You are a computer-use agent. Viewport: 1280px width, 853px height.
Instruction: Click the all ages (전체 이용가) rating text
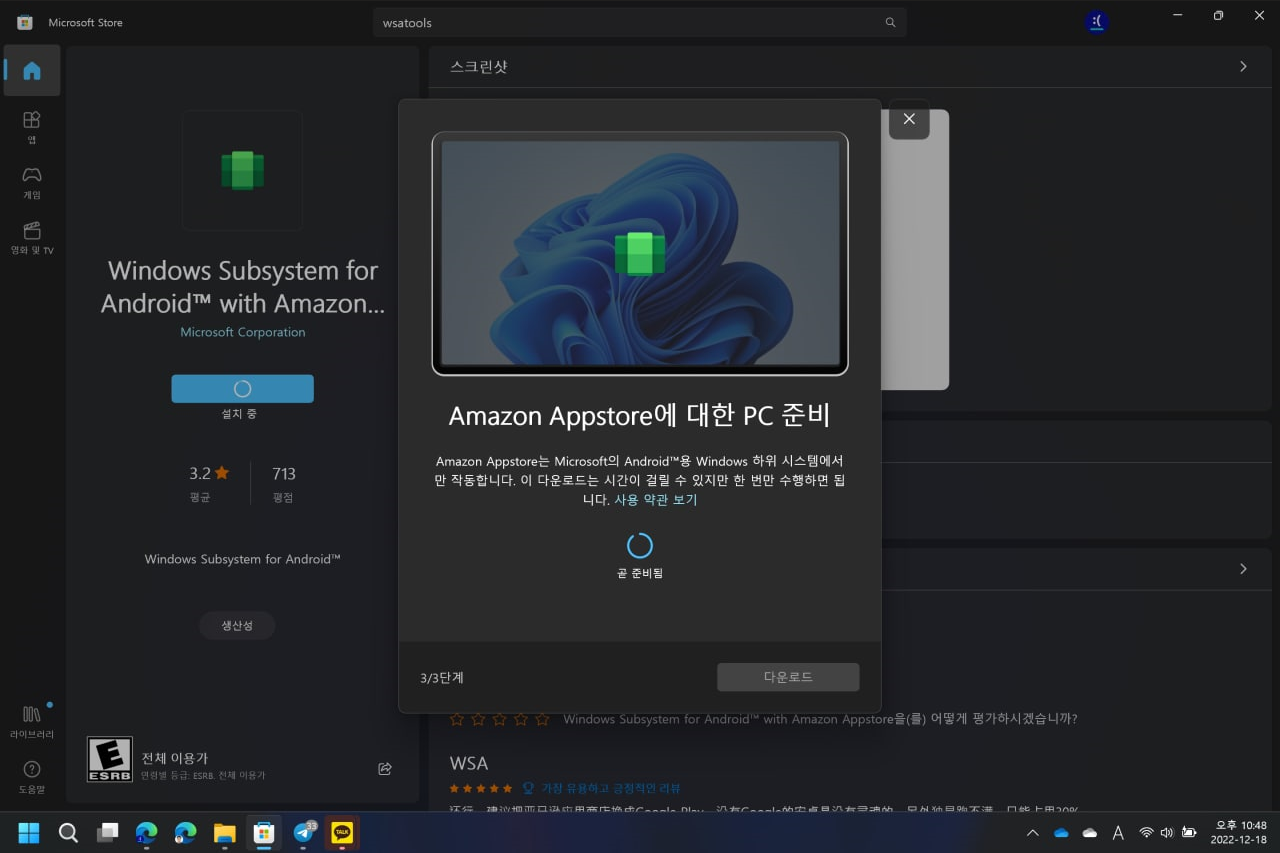(175, 758)
